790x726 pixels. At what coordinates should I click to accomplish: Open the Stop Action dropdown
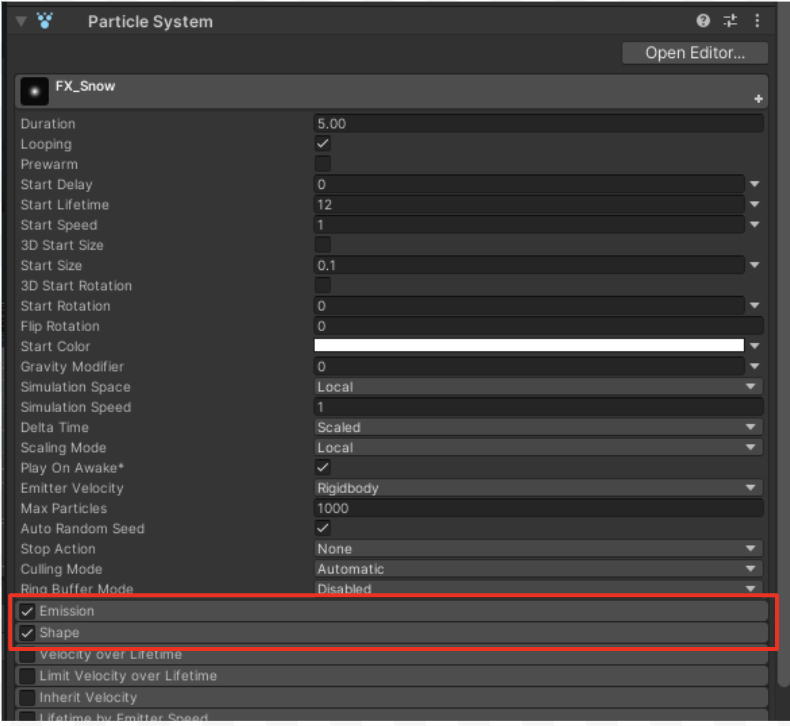coord(537,549)
